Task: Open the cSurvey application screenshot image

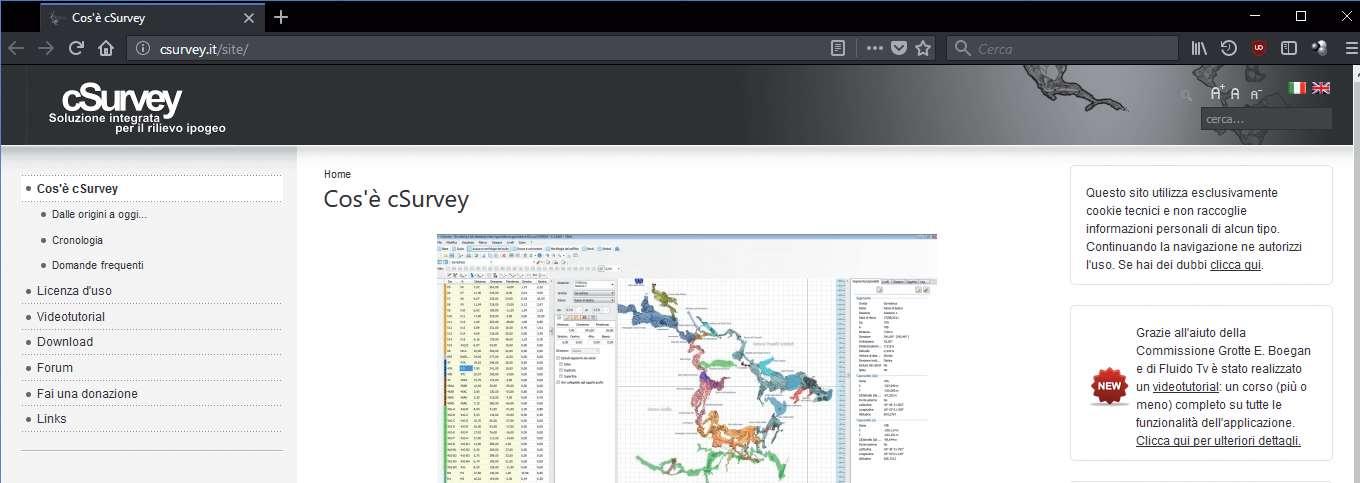Action: coord(686,358)
